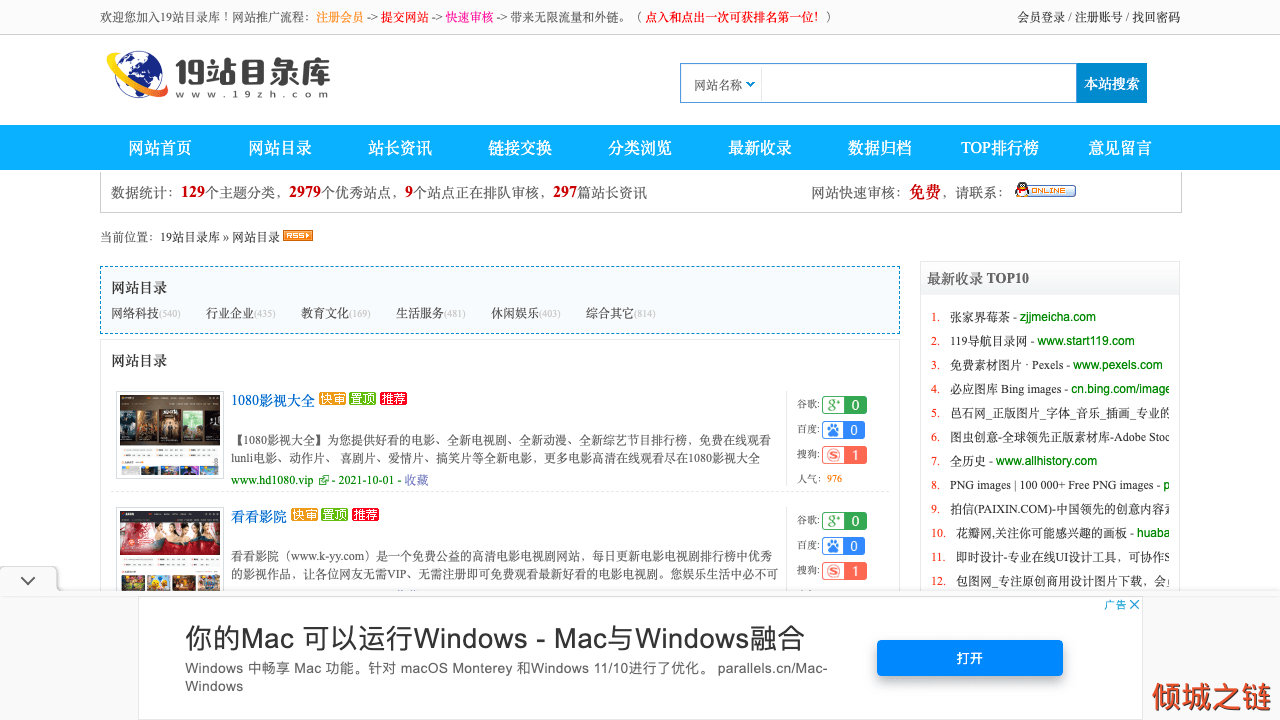Click 快审 badge on 1080影视大全
This screenshot has height=720, width=1280.
[x=332, y=399]
